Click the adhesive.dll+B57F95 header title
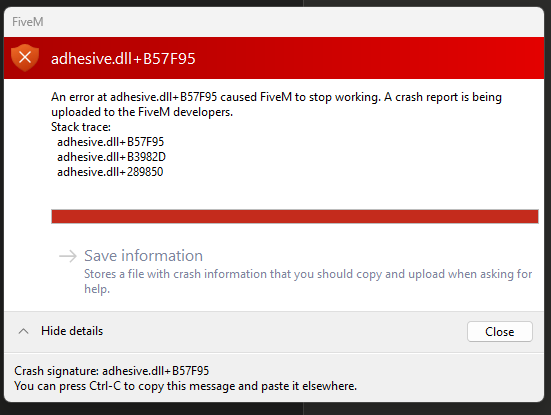551x415 pixels. click(123, 59)
